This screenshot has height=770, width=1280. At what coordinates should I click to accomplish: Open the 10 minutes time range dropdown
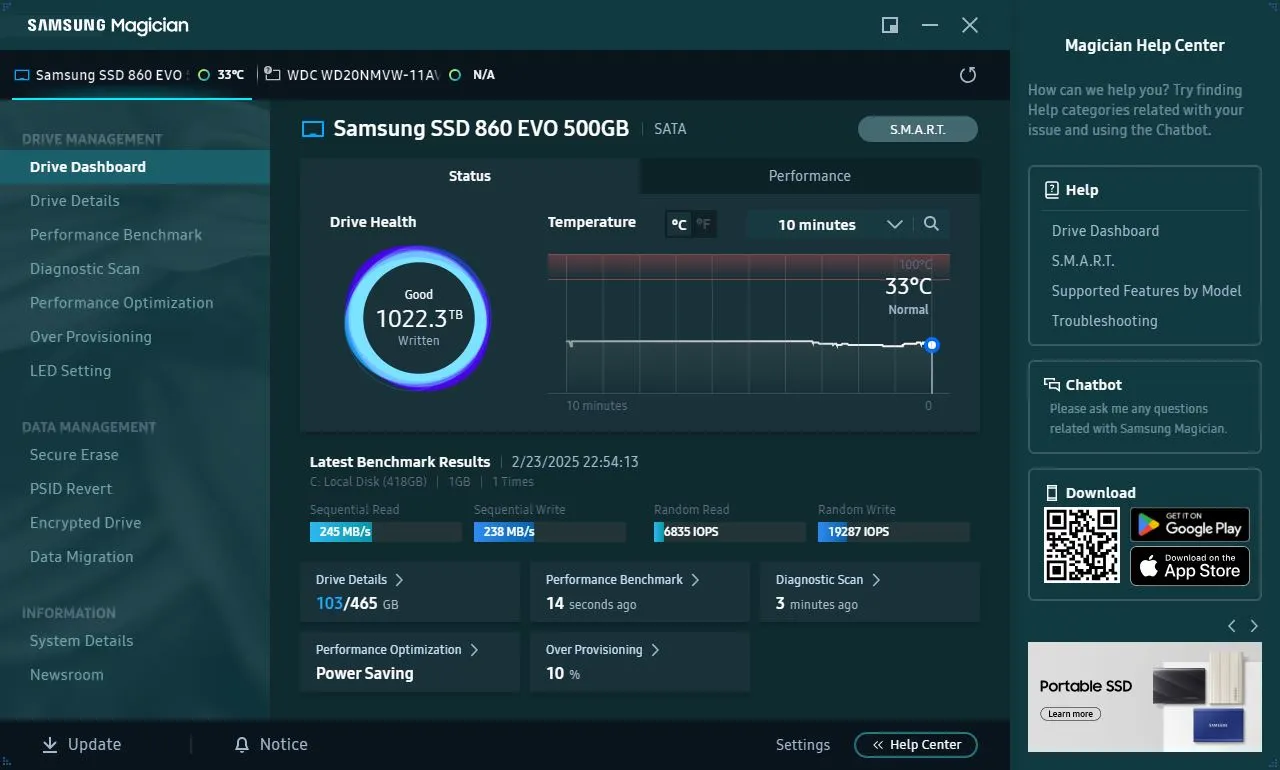(841, 224)
